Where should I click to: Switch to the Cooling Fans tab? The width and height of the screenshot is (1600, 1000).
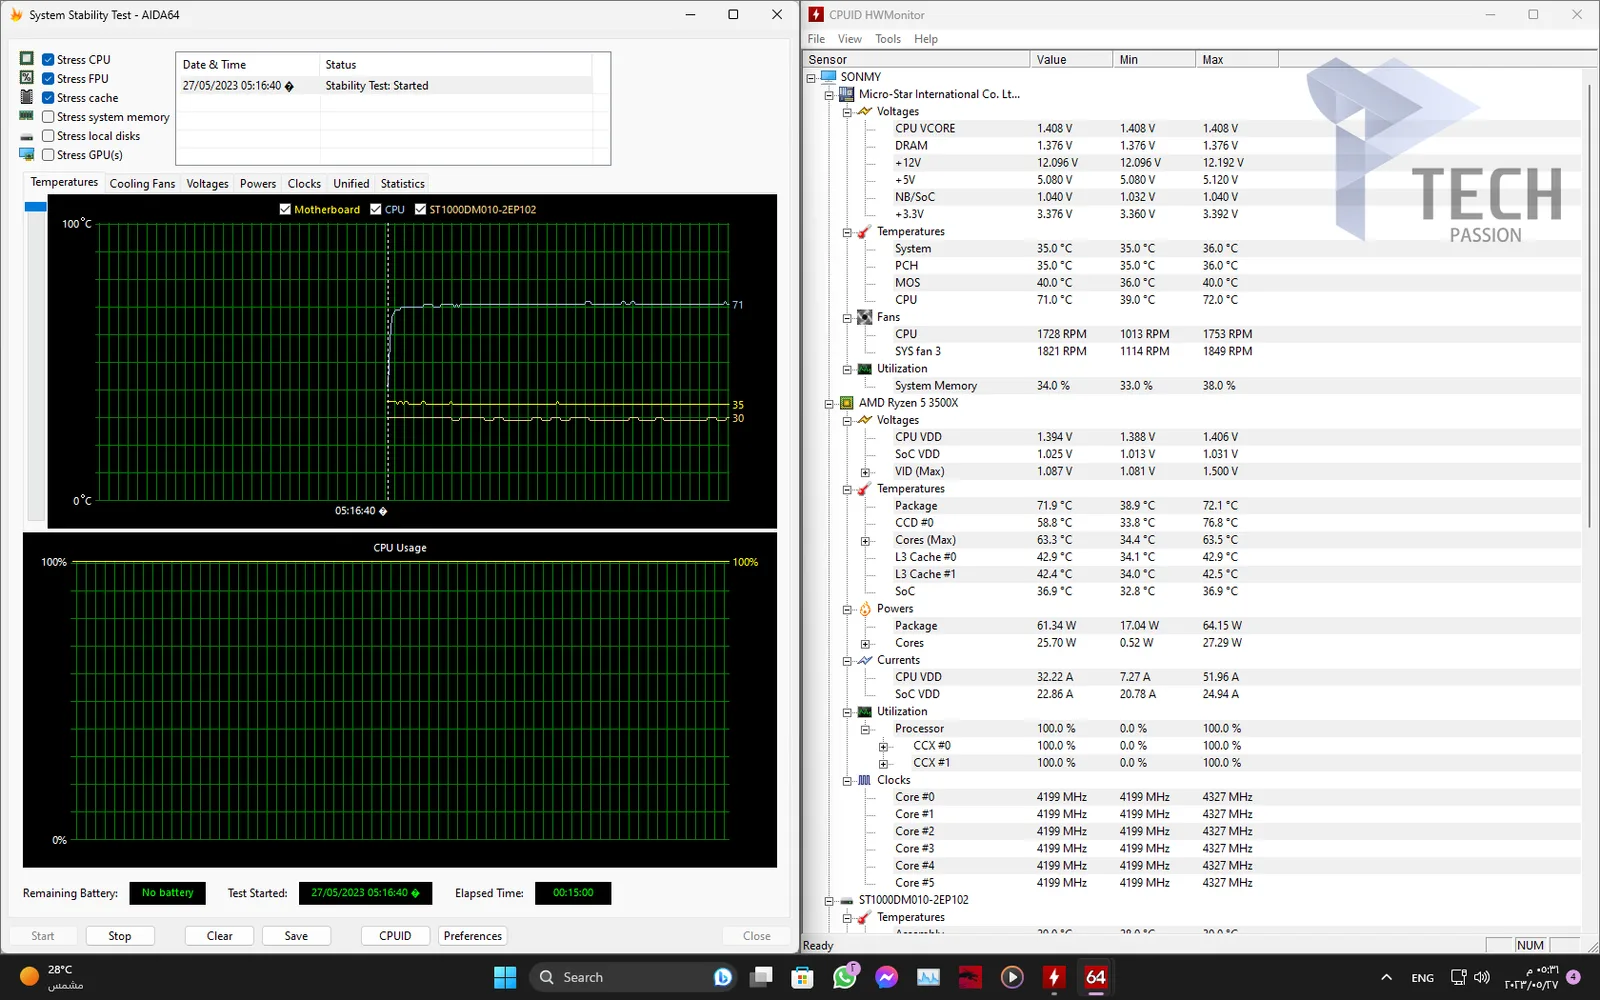pyautogui.click(x=142, y=184)
